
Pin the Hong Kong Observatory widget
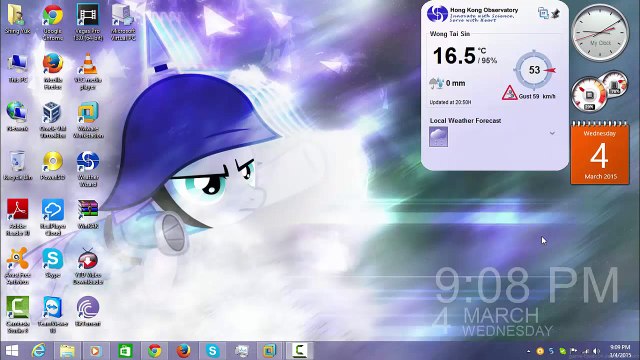tap(555, 13)
